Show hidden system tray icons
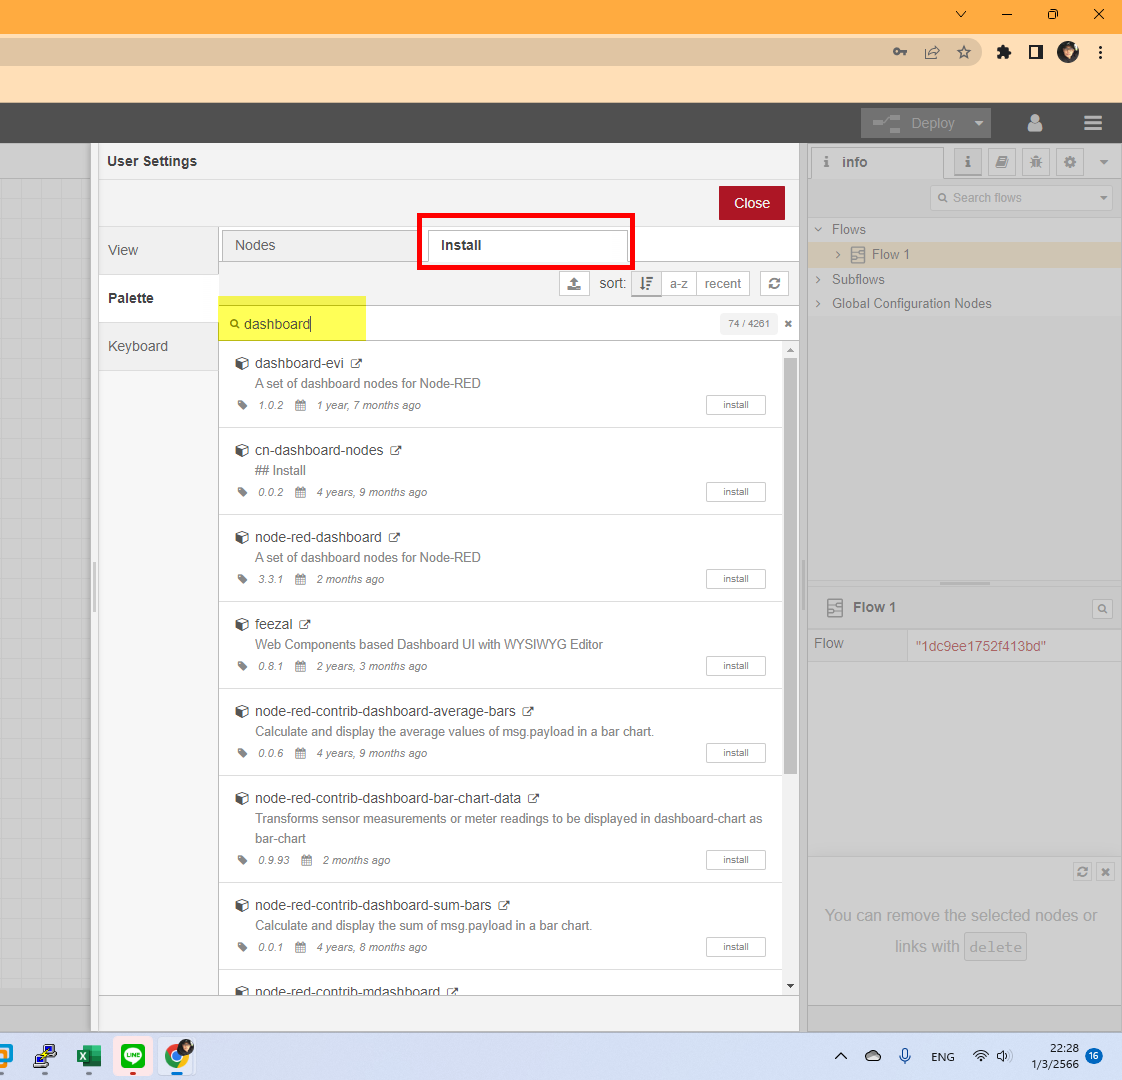 pyautogui.click(x=841, y=1056)
